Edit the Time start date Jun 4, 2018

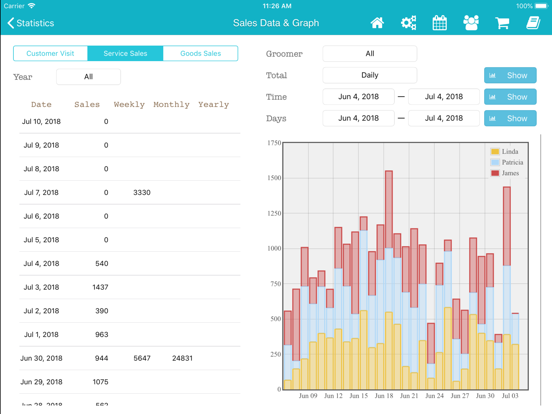(x=358, y=97)
